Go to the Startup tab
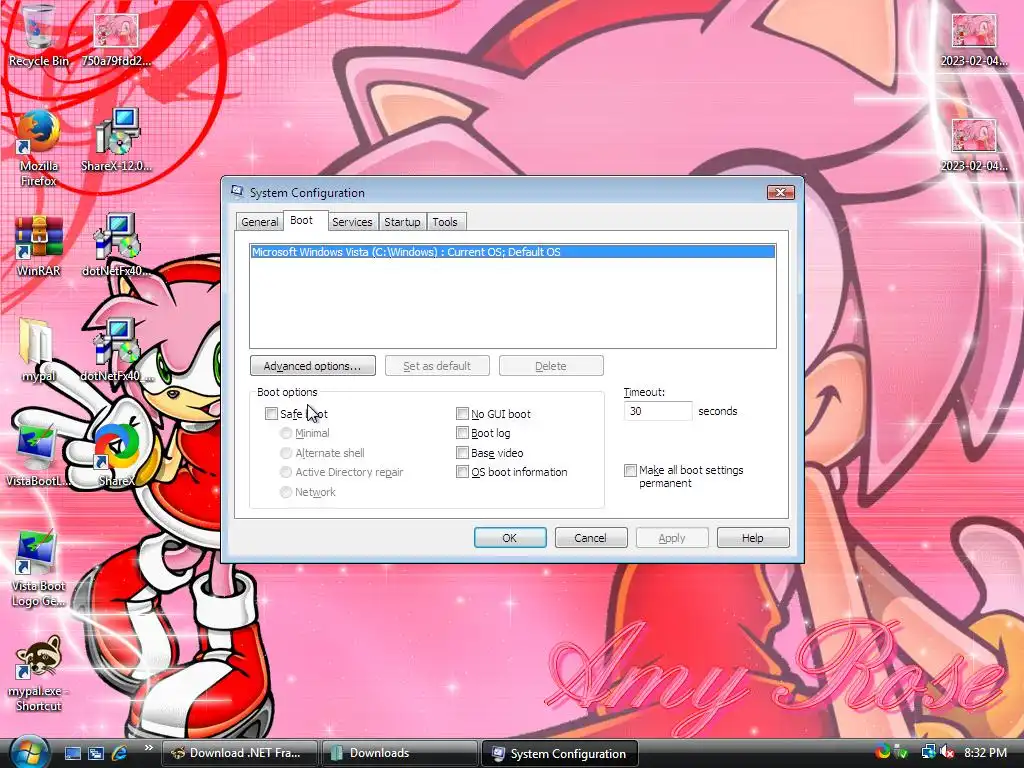 402,222
